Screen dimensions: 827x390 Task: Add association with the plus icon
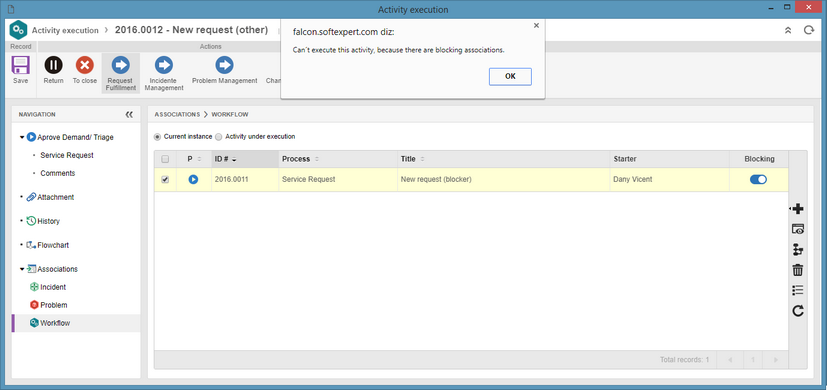798,209
